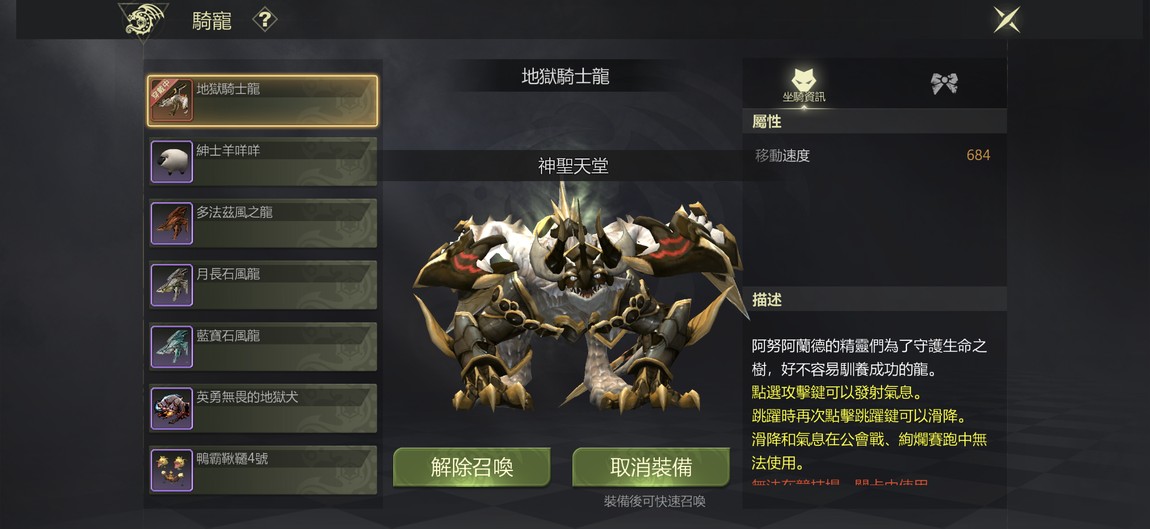
Task: Click the 解除召喚 button
Action: click(x=472, y=467)
